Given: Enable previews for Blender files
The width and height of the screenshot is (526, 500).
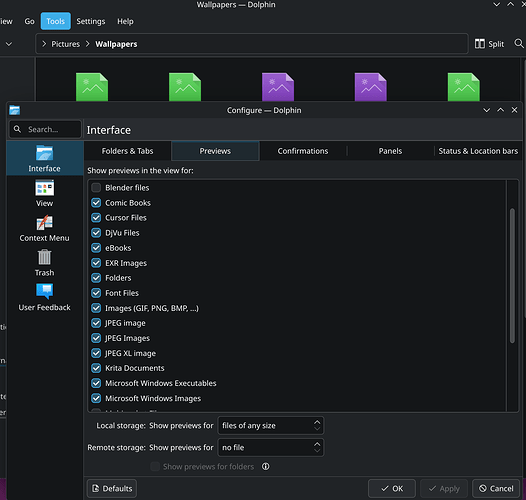Looking at the screenshot, I should coord(96,188).
